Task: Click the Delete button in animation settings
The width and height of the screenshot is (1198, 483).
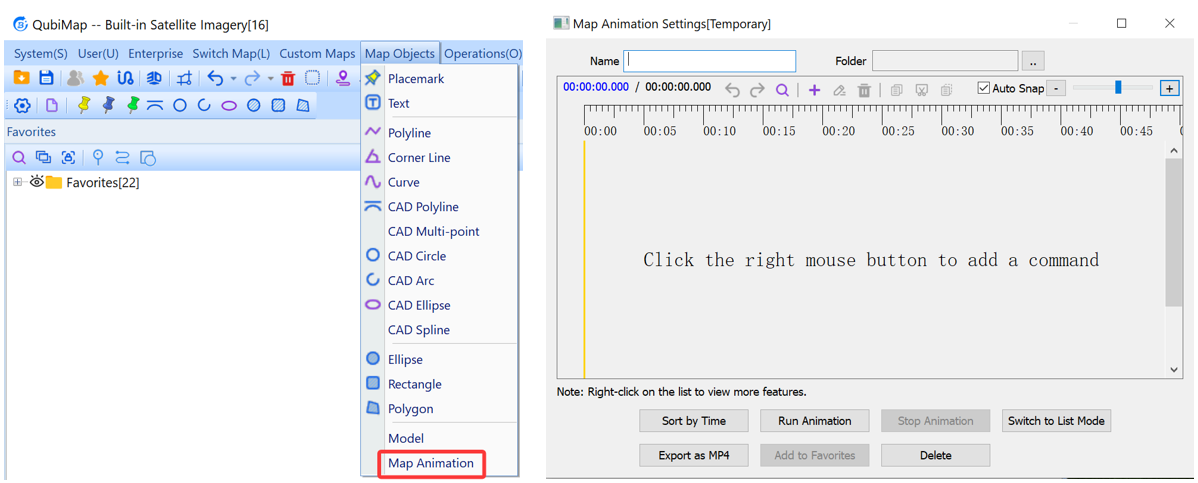Action: point(935,455)
